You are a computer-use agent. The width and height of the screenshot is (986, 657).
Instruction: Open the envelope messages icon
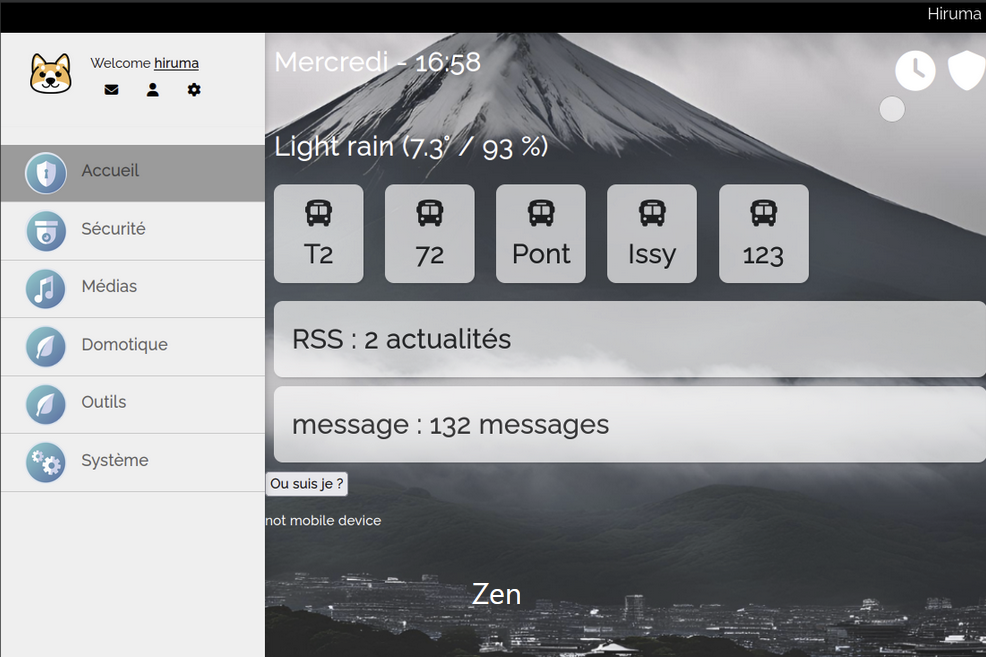pyautogui.click(x=111, y=90)
